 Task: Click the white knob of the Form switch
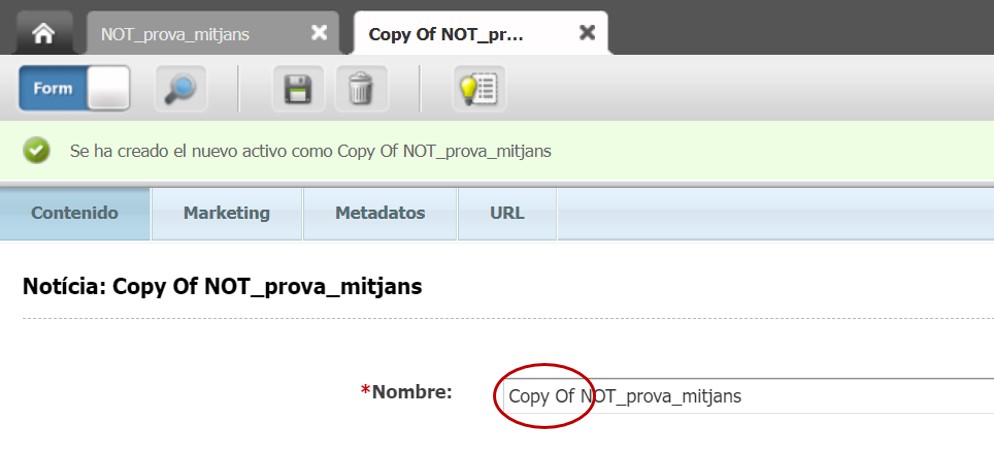[x=108, y=89]
